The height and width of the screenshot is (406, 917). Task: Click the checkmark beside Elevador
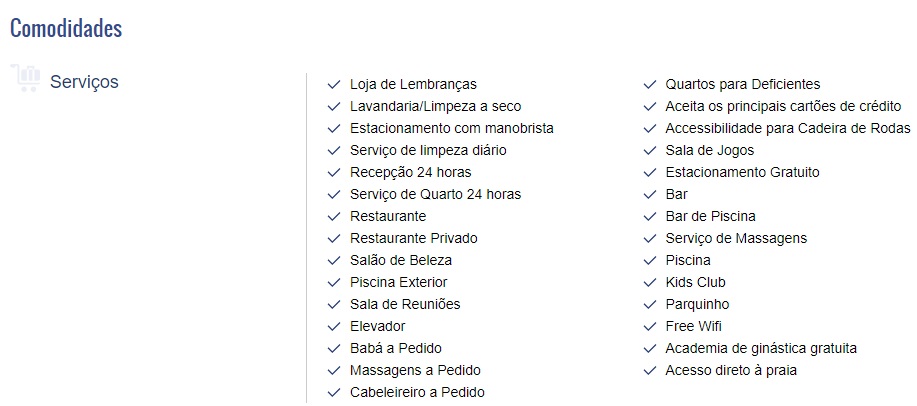pos(334,326)
